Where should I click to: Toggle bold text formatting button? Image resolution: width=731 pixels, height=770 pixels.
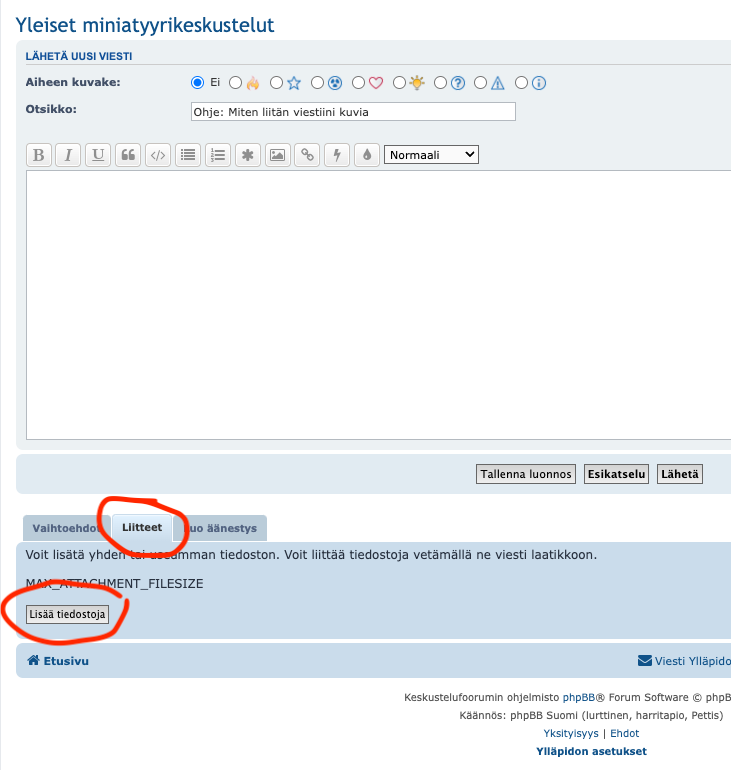[x=39, y=155]
